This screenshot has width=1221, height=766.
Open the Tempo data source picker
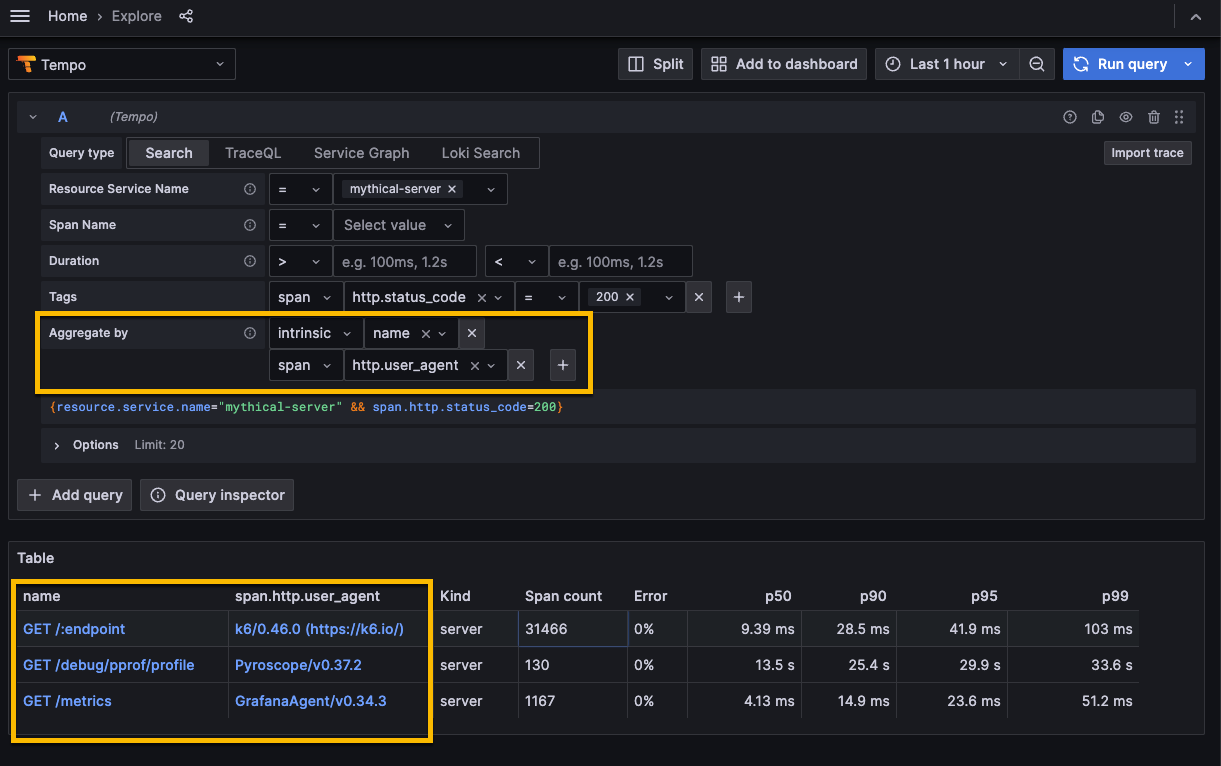click(121, 63)
